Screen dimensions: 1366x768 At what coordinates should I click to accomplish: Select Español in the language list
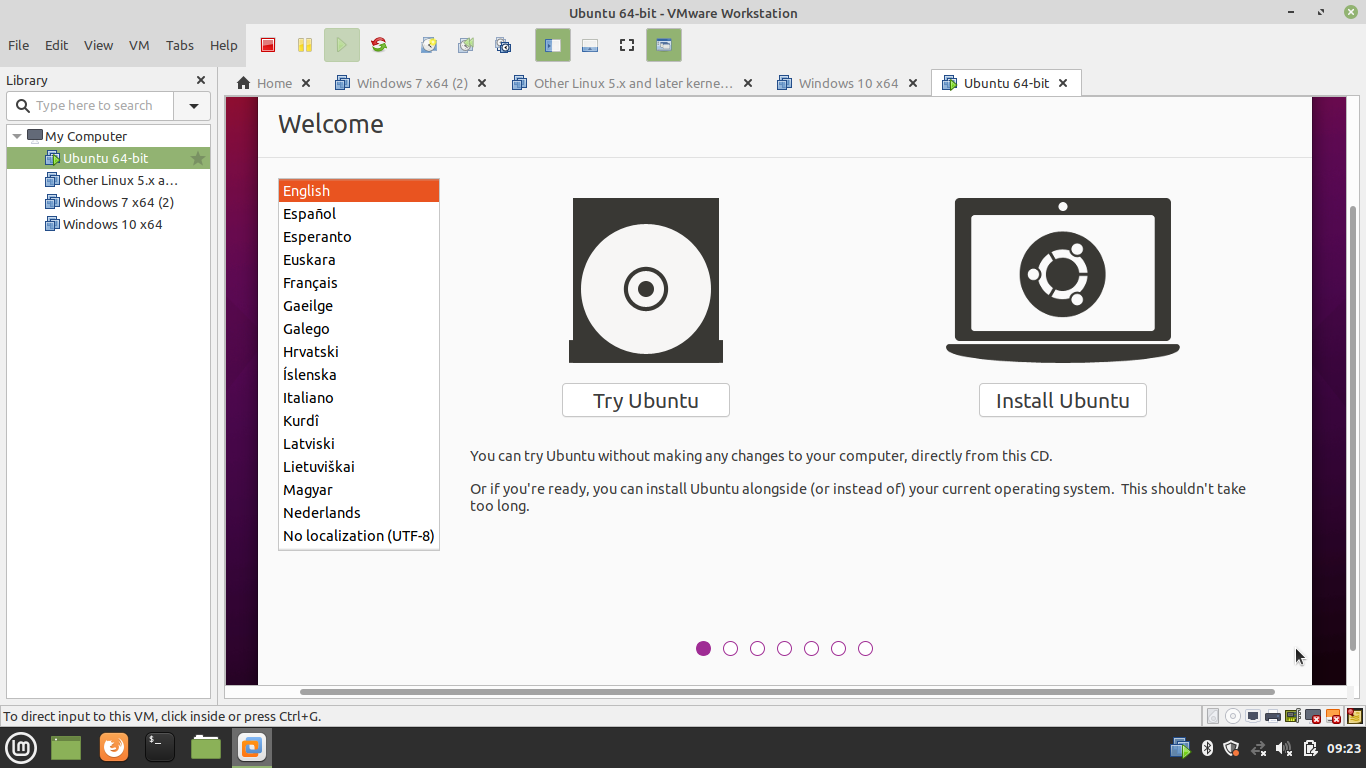point(359,214)
